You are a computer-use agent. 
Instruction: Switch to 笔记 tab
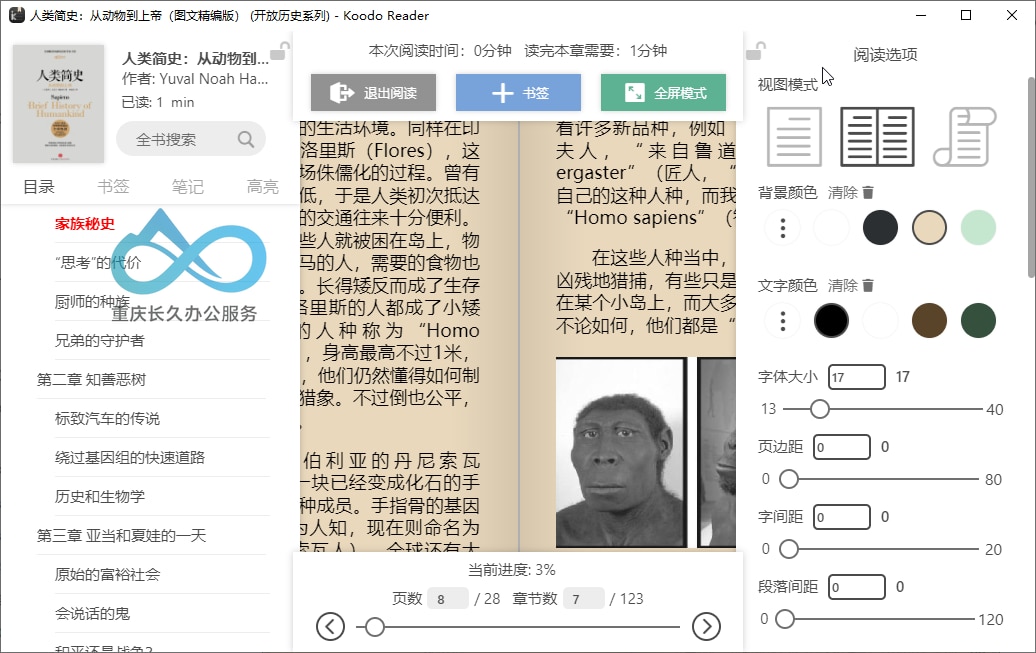coord(188,187)
